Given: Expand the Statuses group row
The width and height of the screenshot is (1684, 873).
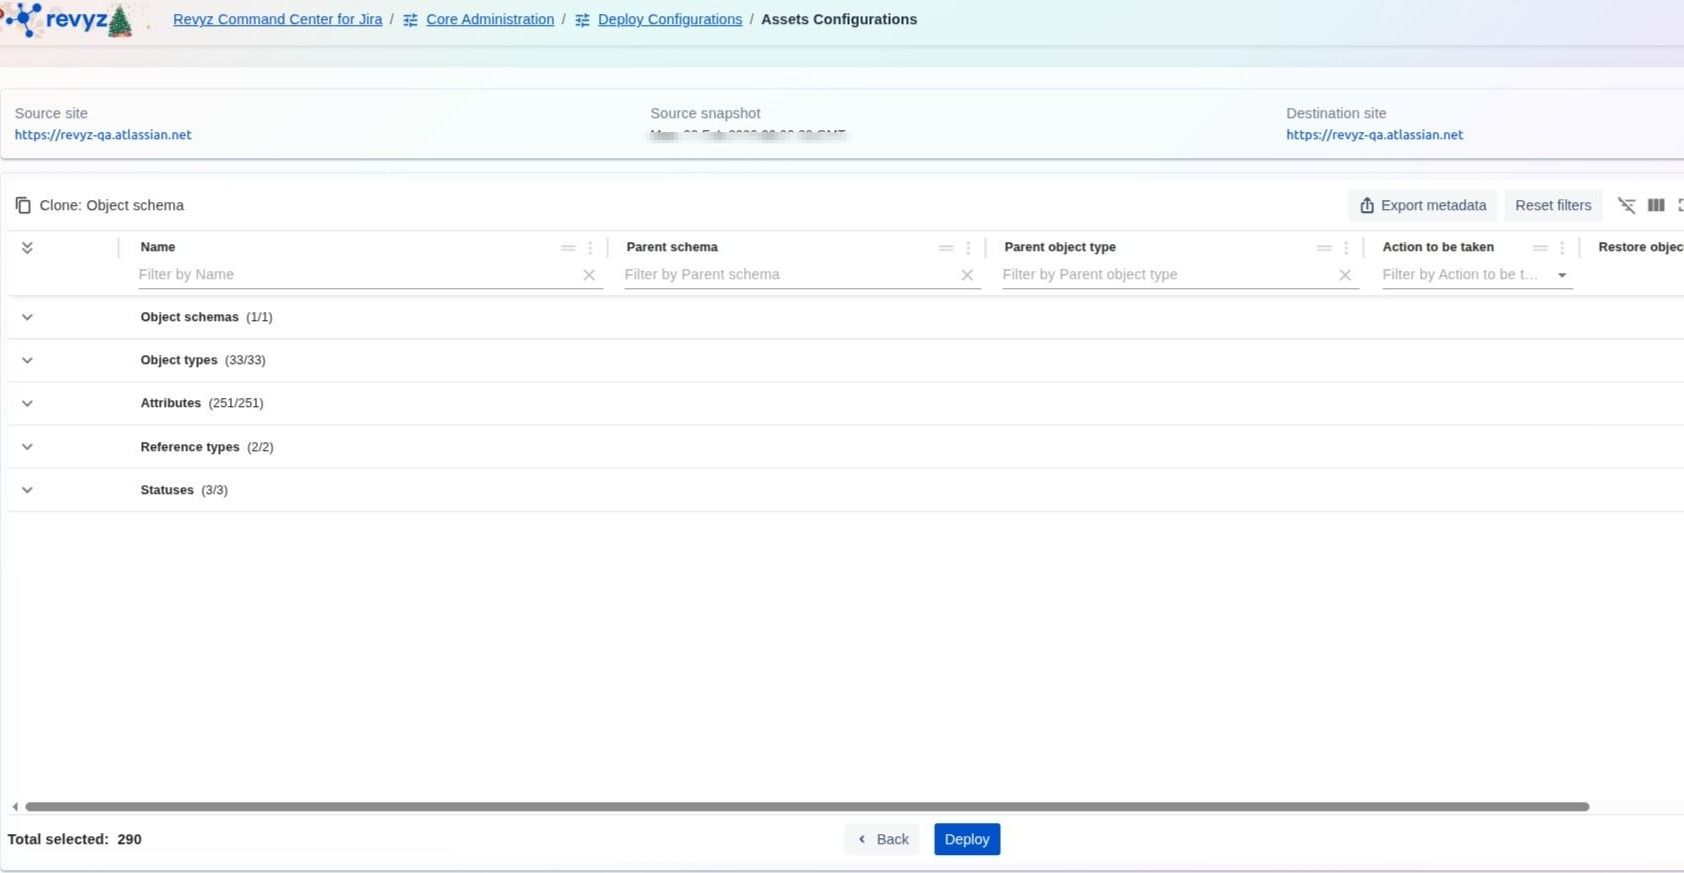Looking at the screenshot, I should point(27,490).
